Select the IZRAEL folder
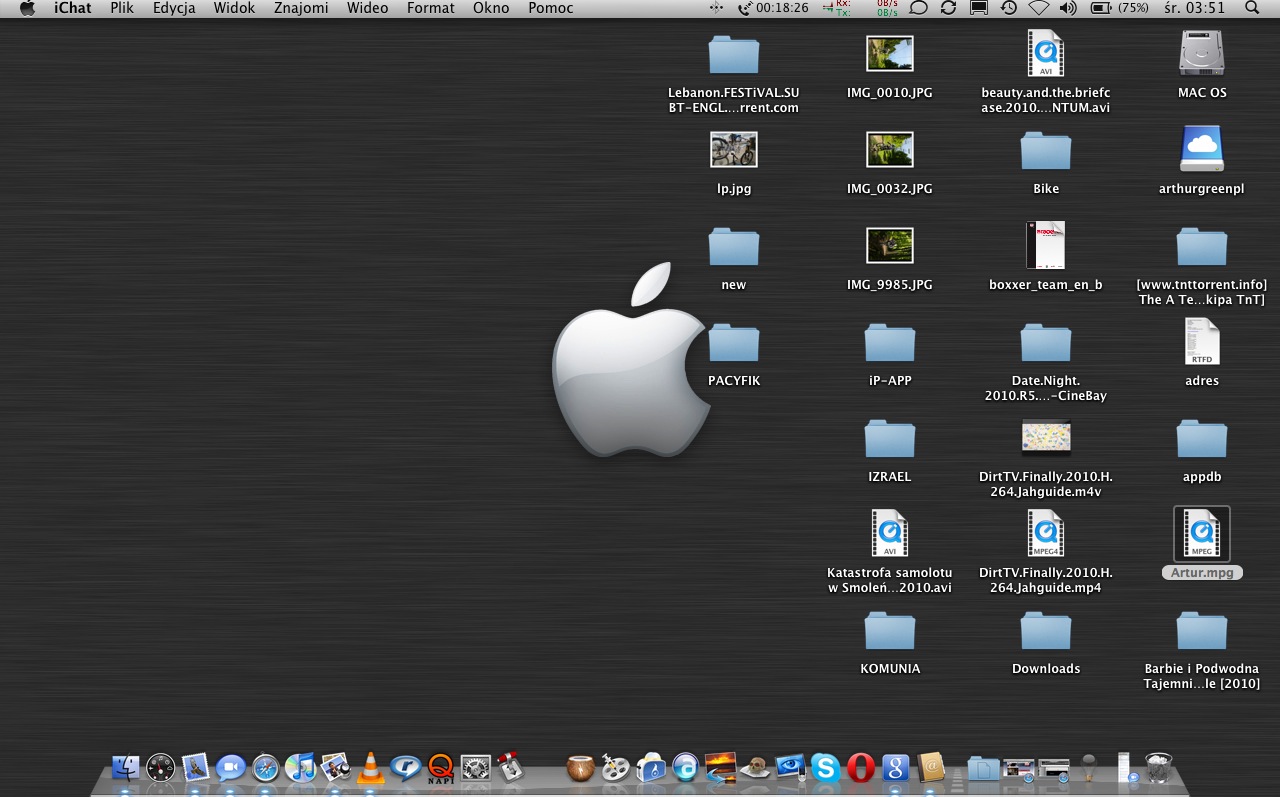The width and height of the screenshot is (1280, 797). click(x=890, y=438)
